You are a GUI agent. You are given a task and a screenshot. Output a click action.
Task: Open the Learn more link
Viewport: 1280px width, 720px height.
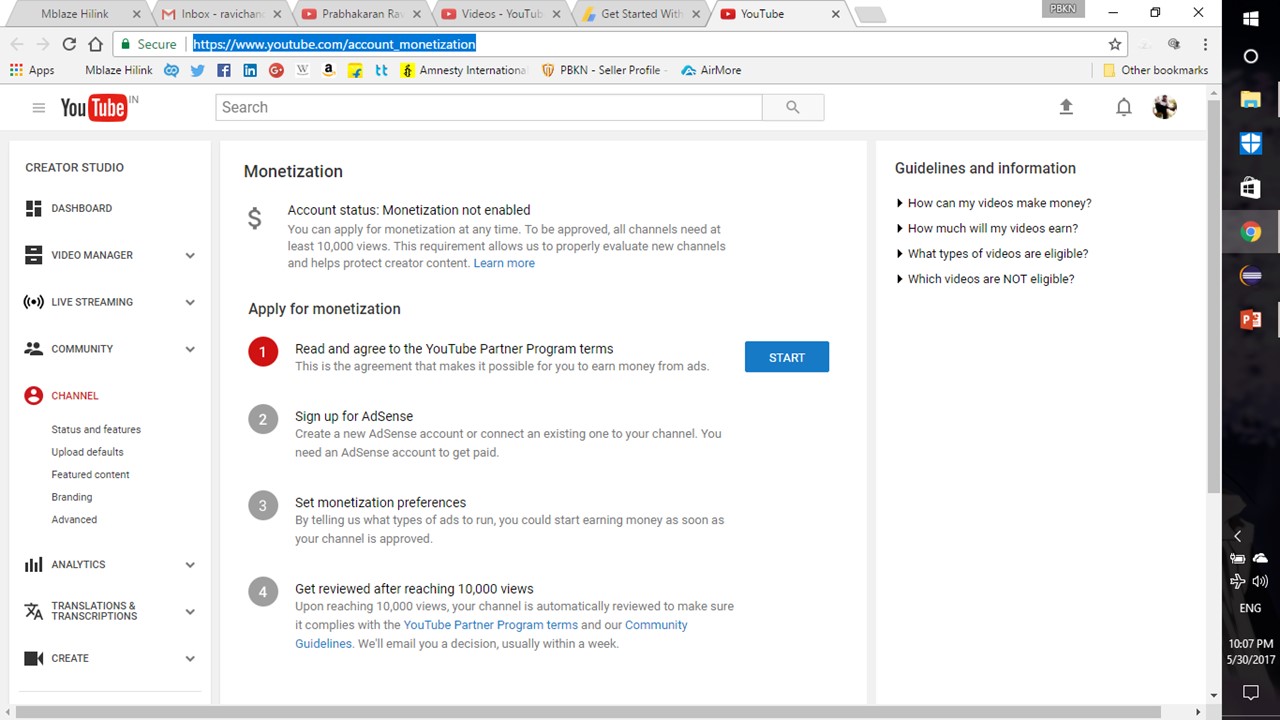tap(504, 263)
